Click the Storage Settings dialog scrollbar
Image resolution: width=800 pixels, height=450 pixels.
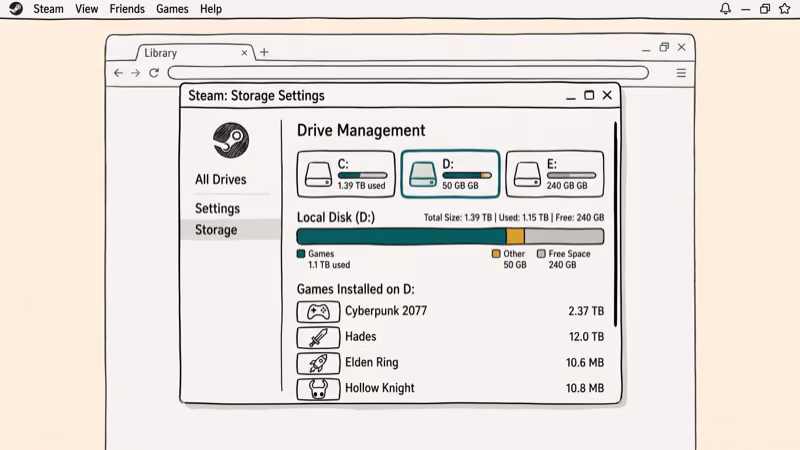615,224
